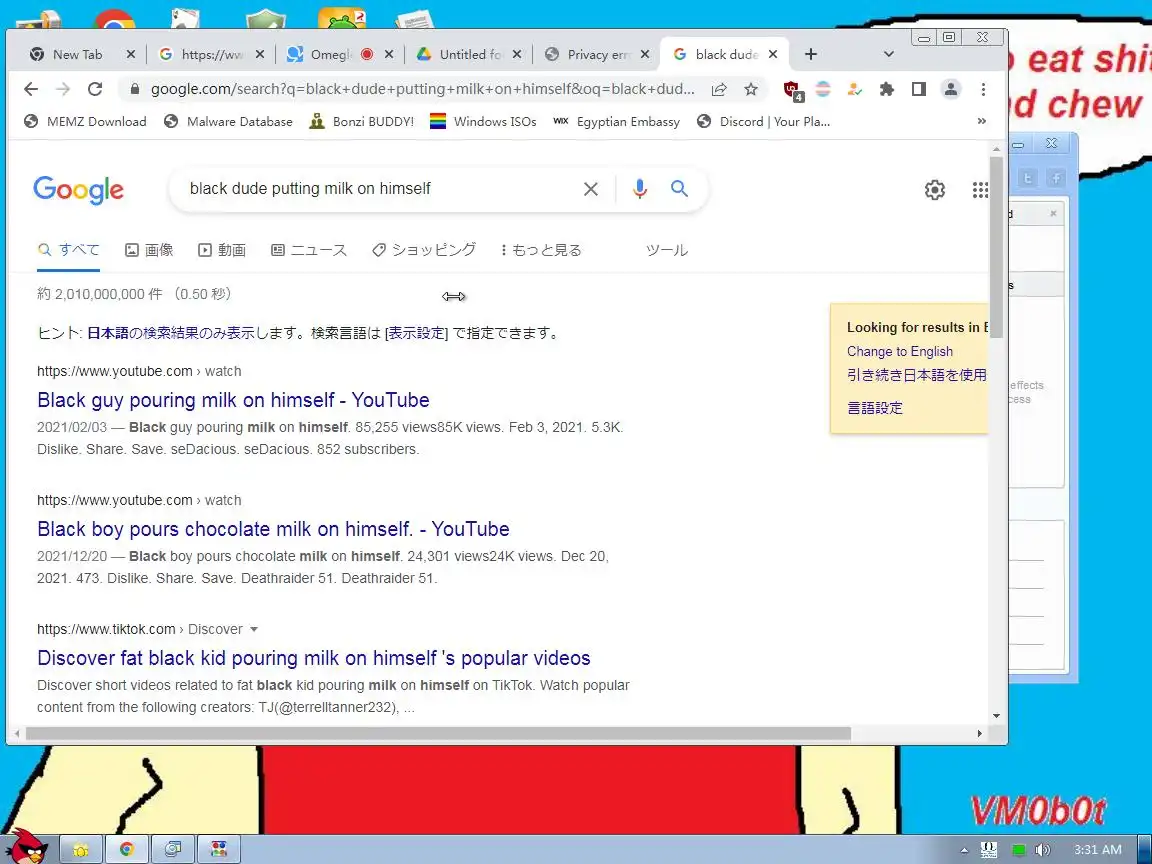Expand the TikTok result dropdown arrow
The height and width of the screenshot is (864, 1152).
coord(254,630)
